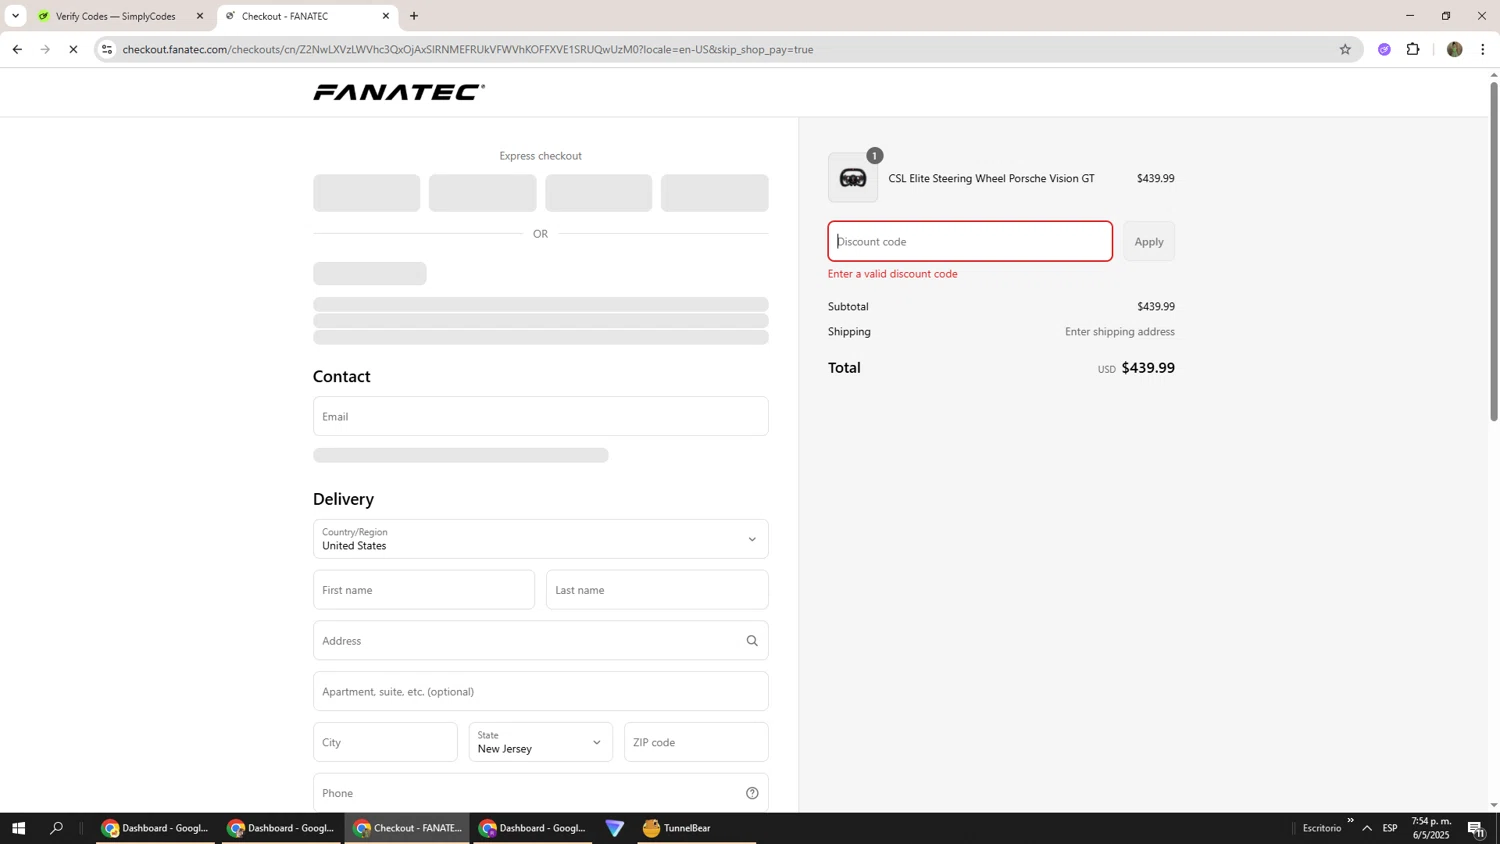
Task: Open a new browser tab
Action: point(414,16)
